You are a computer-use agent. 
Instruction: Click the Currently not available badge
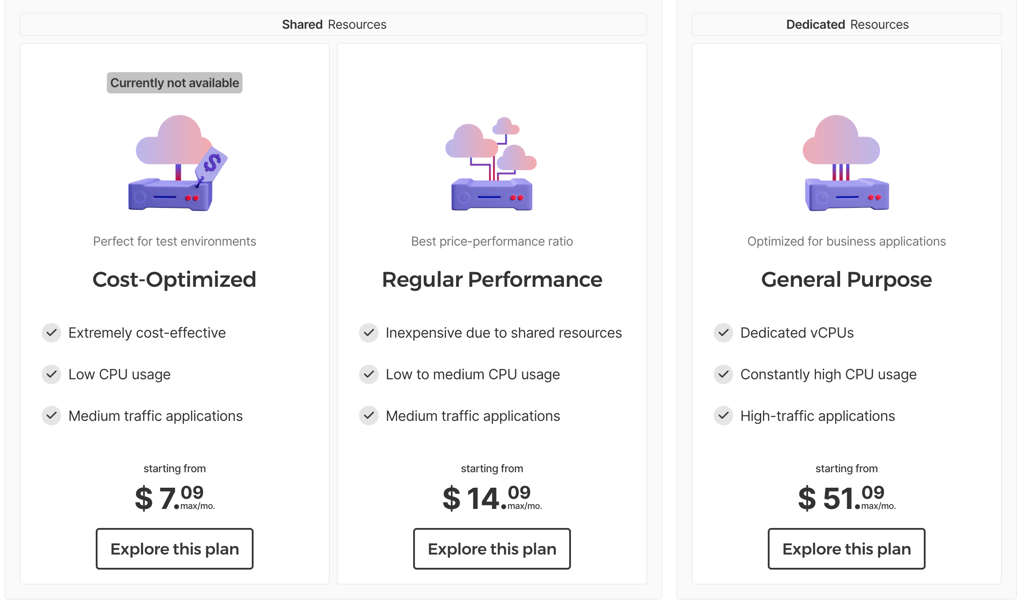(x=174, y=83)
